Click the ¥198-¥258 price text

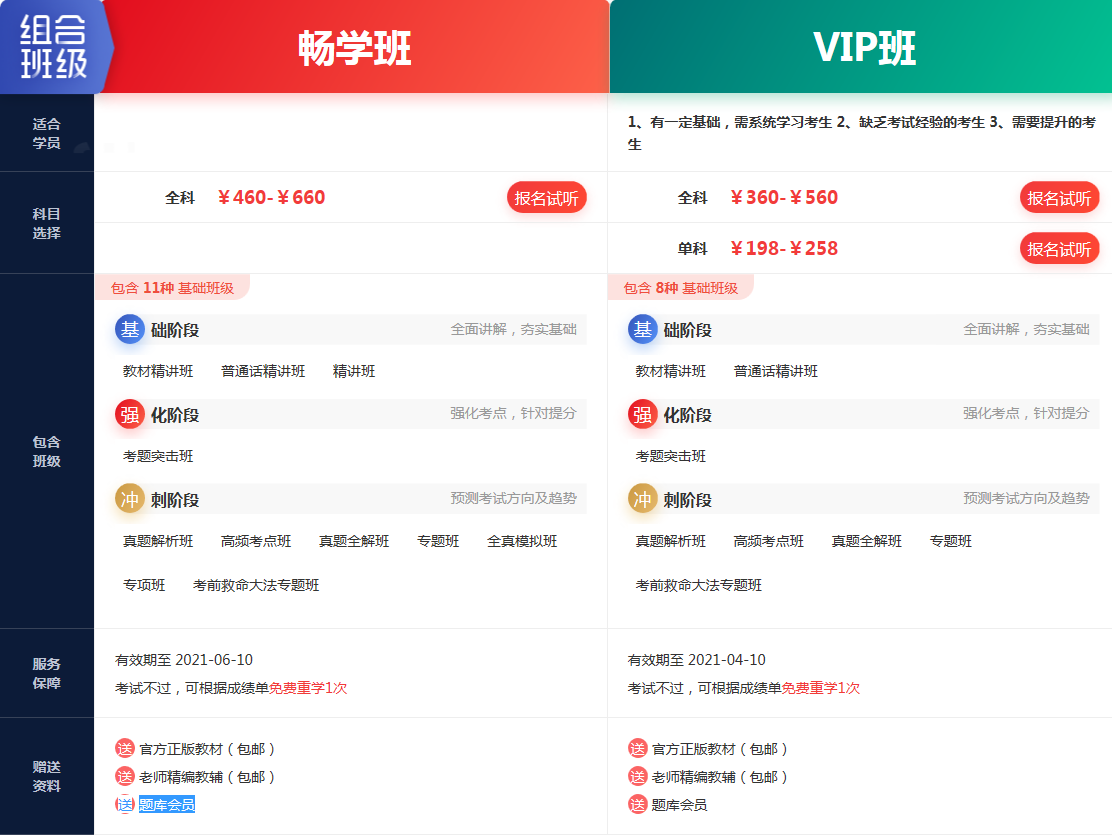(x=784, y=248)
